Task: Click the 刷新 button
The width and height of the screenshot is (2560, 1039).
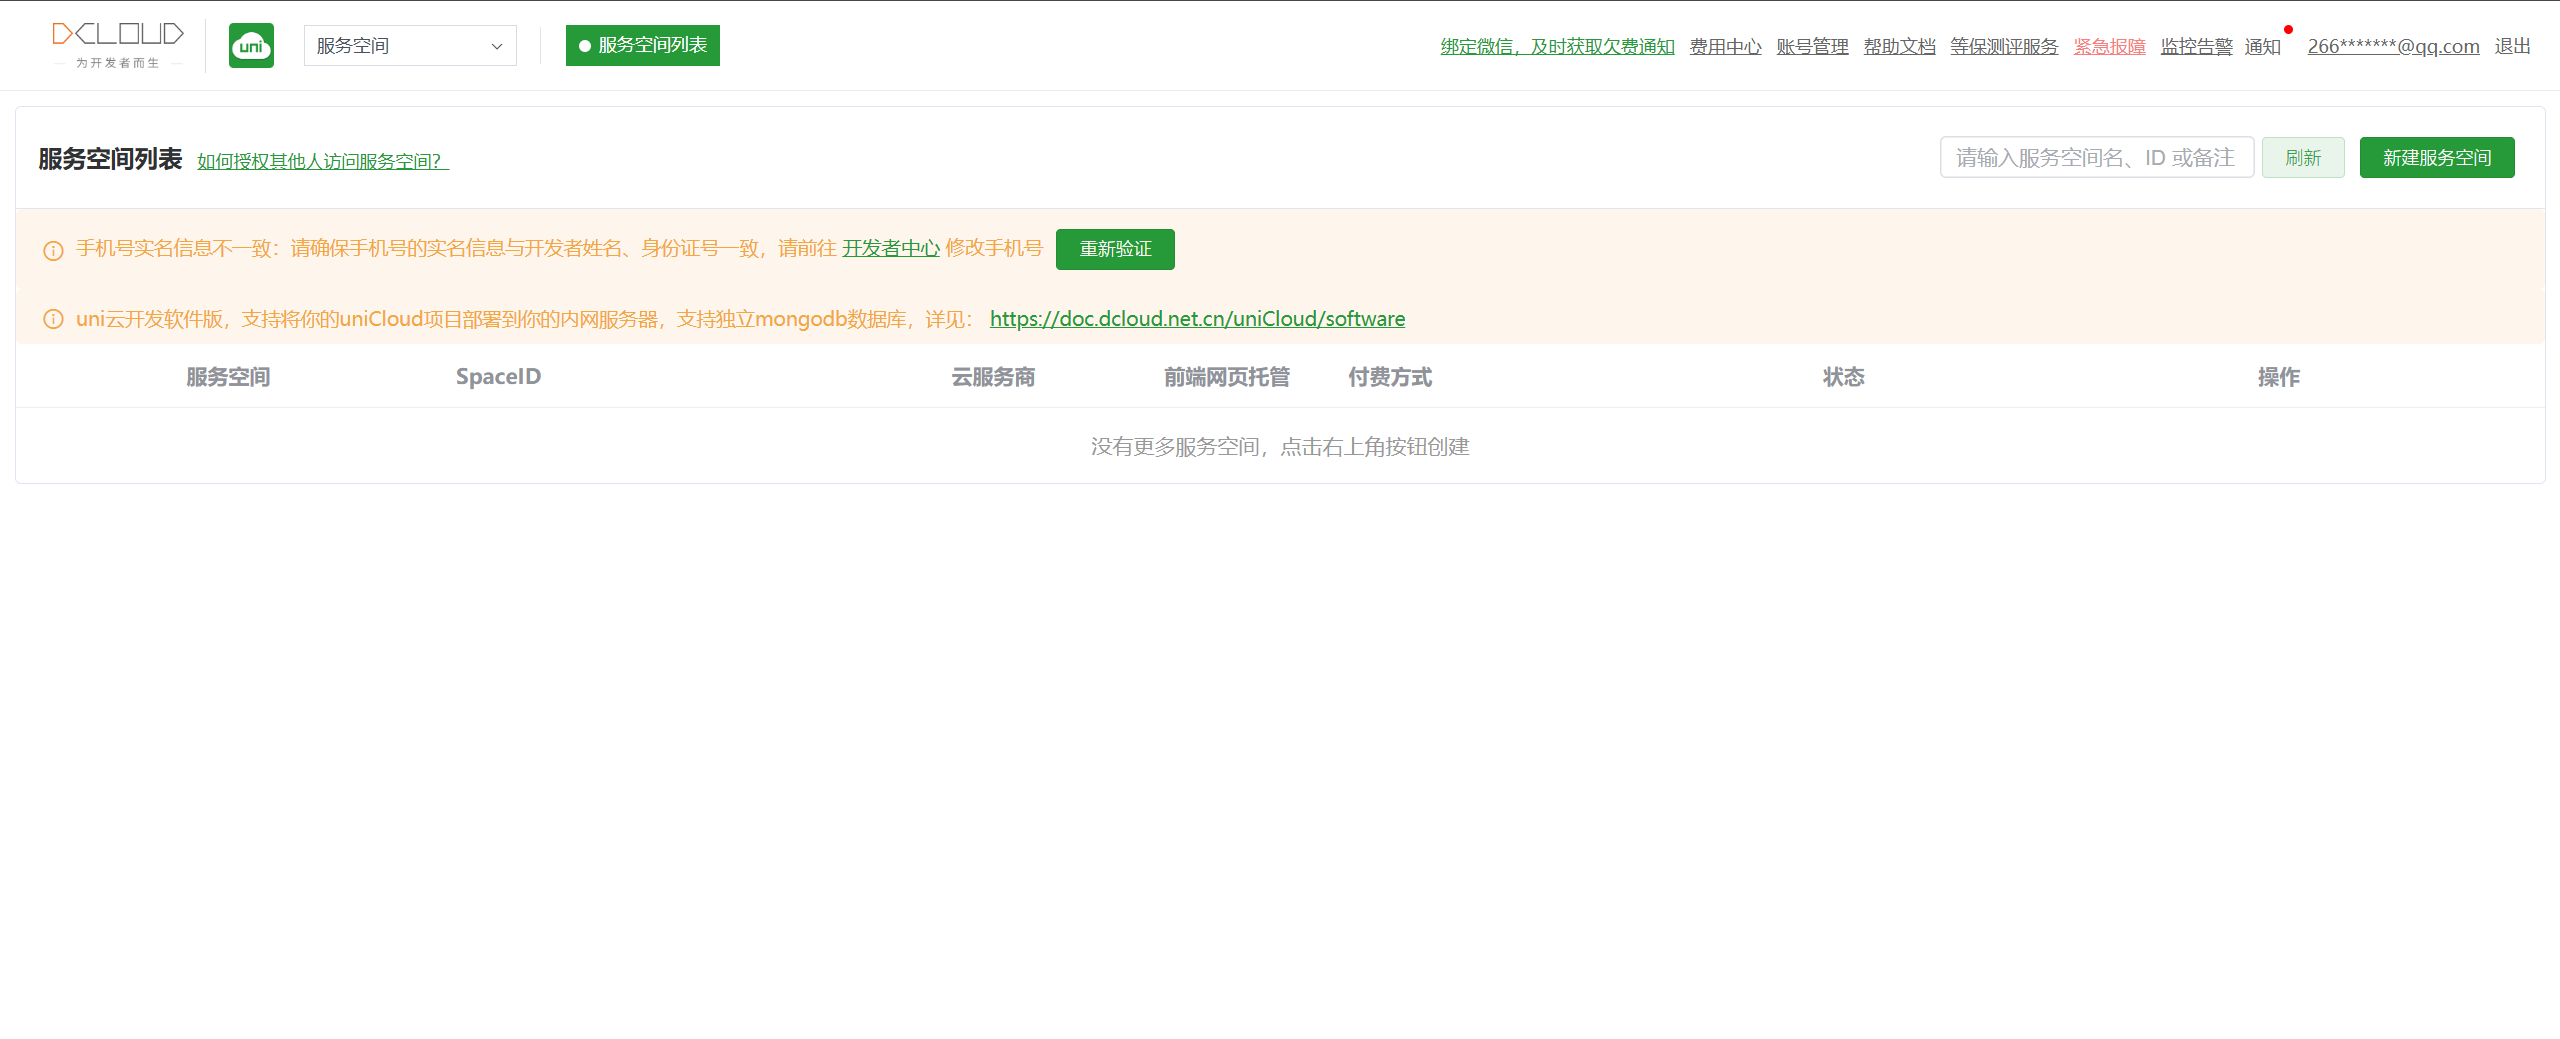Action: click(2303, 158)
